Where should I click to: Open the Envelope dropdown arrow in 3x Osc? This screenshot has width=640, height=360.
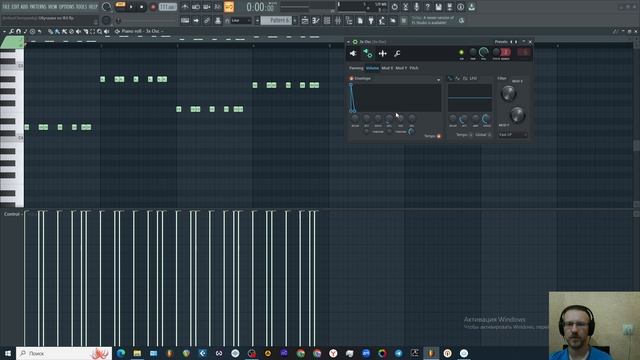(438, 80)
